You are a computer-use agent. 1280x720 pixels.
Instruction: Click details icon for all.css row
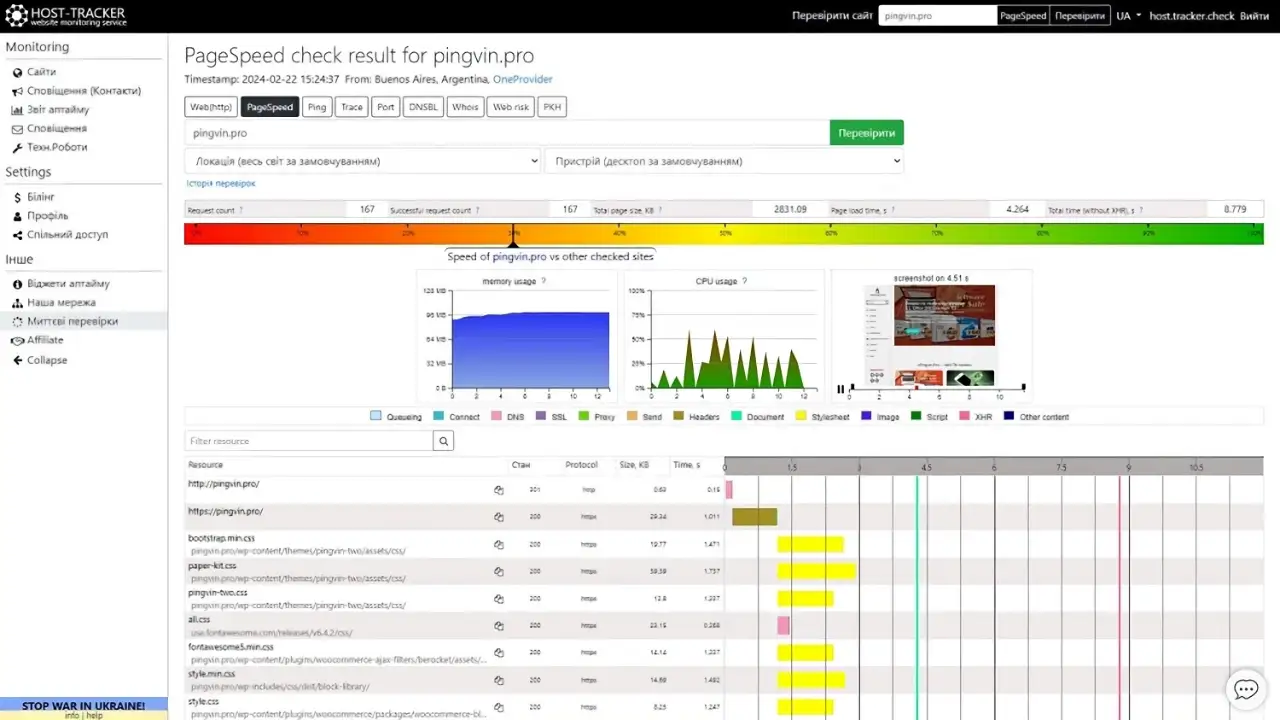(498, 626)
